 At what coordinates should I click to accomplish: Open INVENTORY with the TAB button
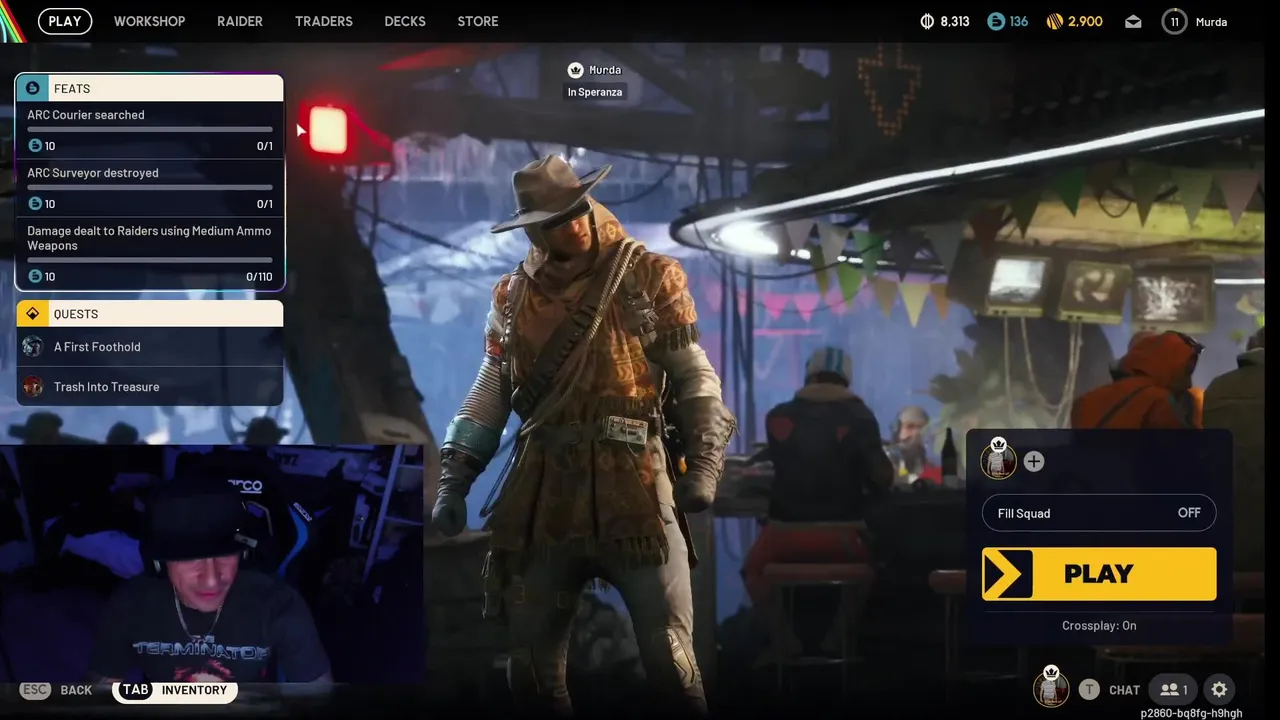click(x=175, y=690)
